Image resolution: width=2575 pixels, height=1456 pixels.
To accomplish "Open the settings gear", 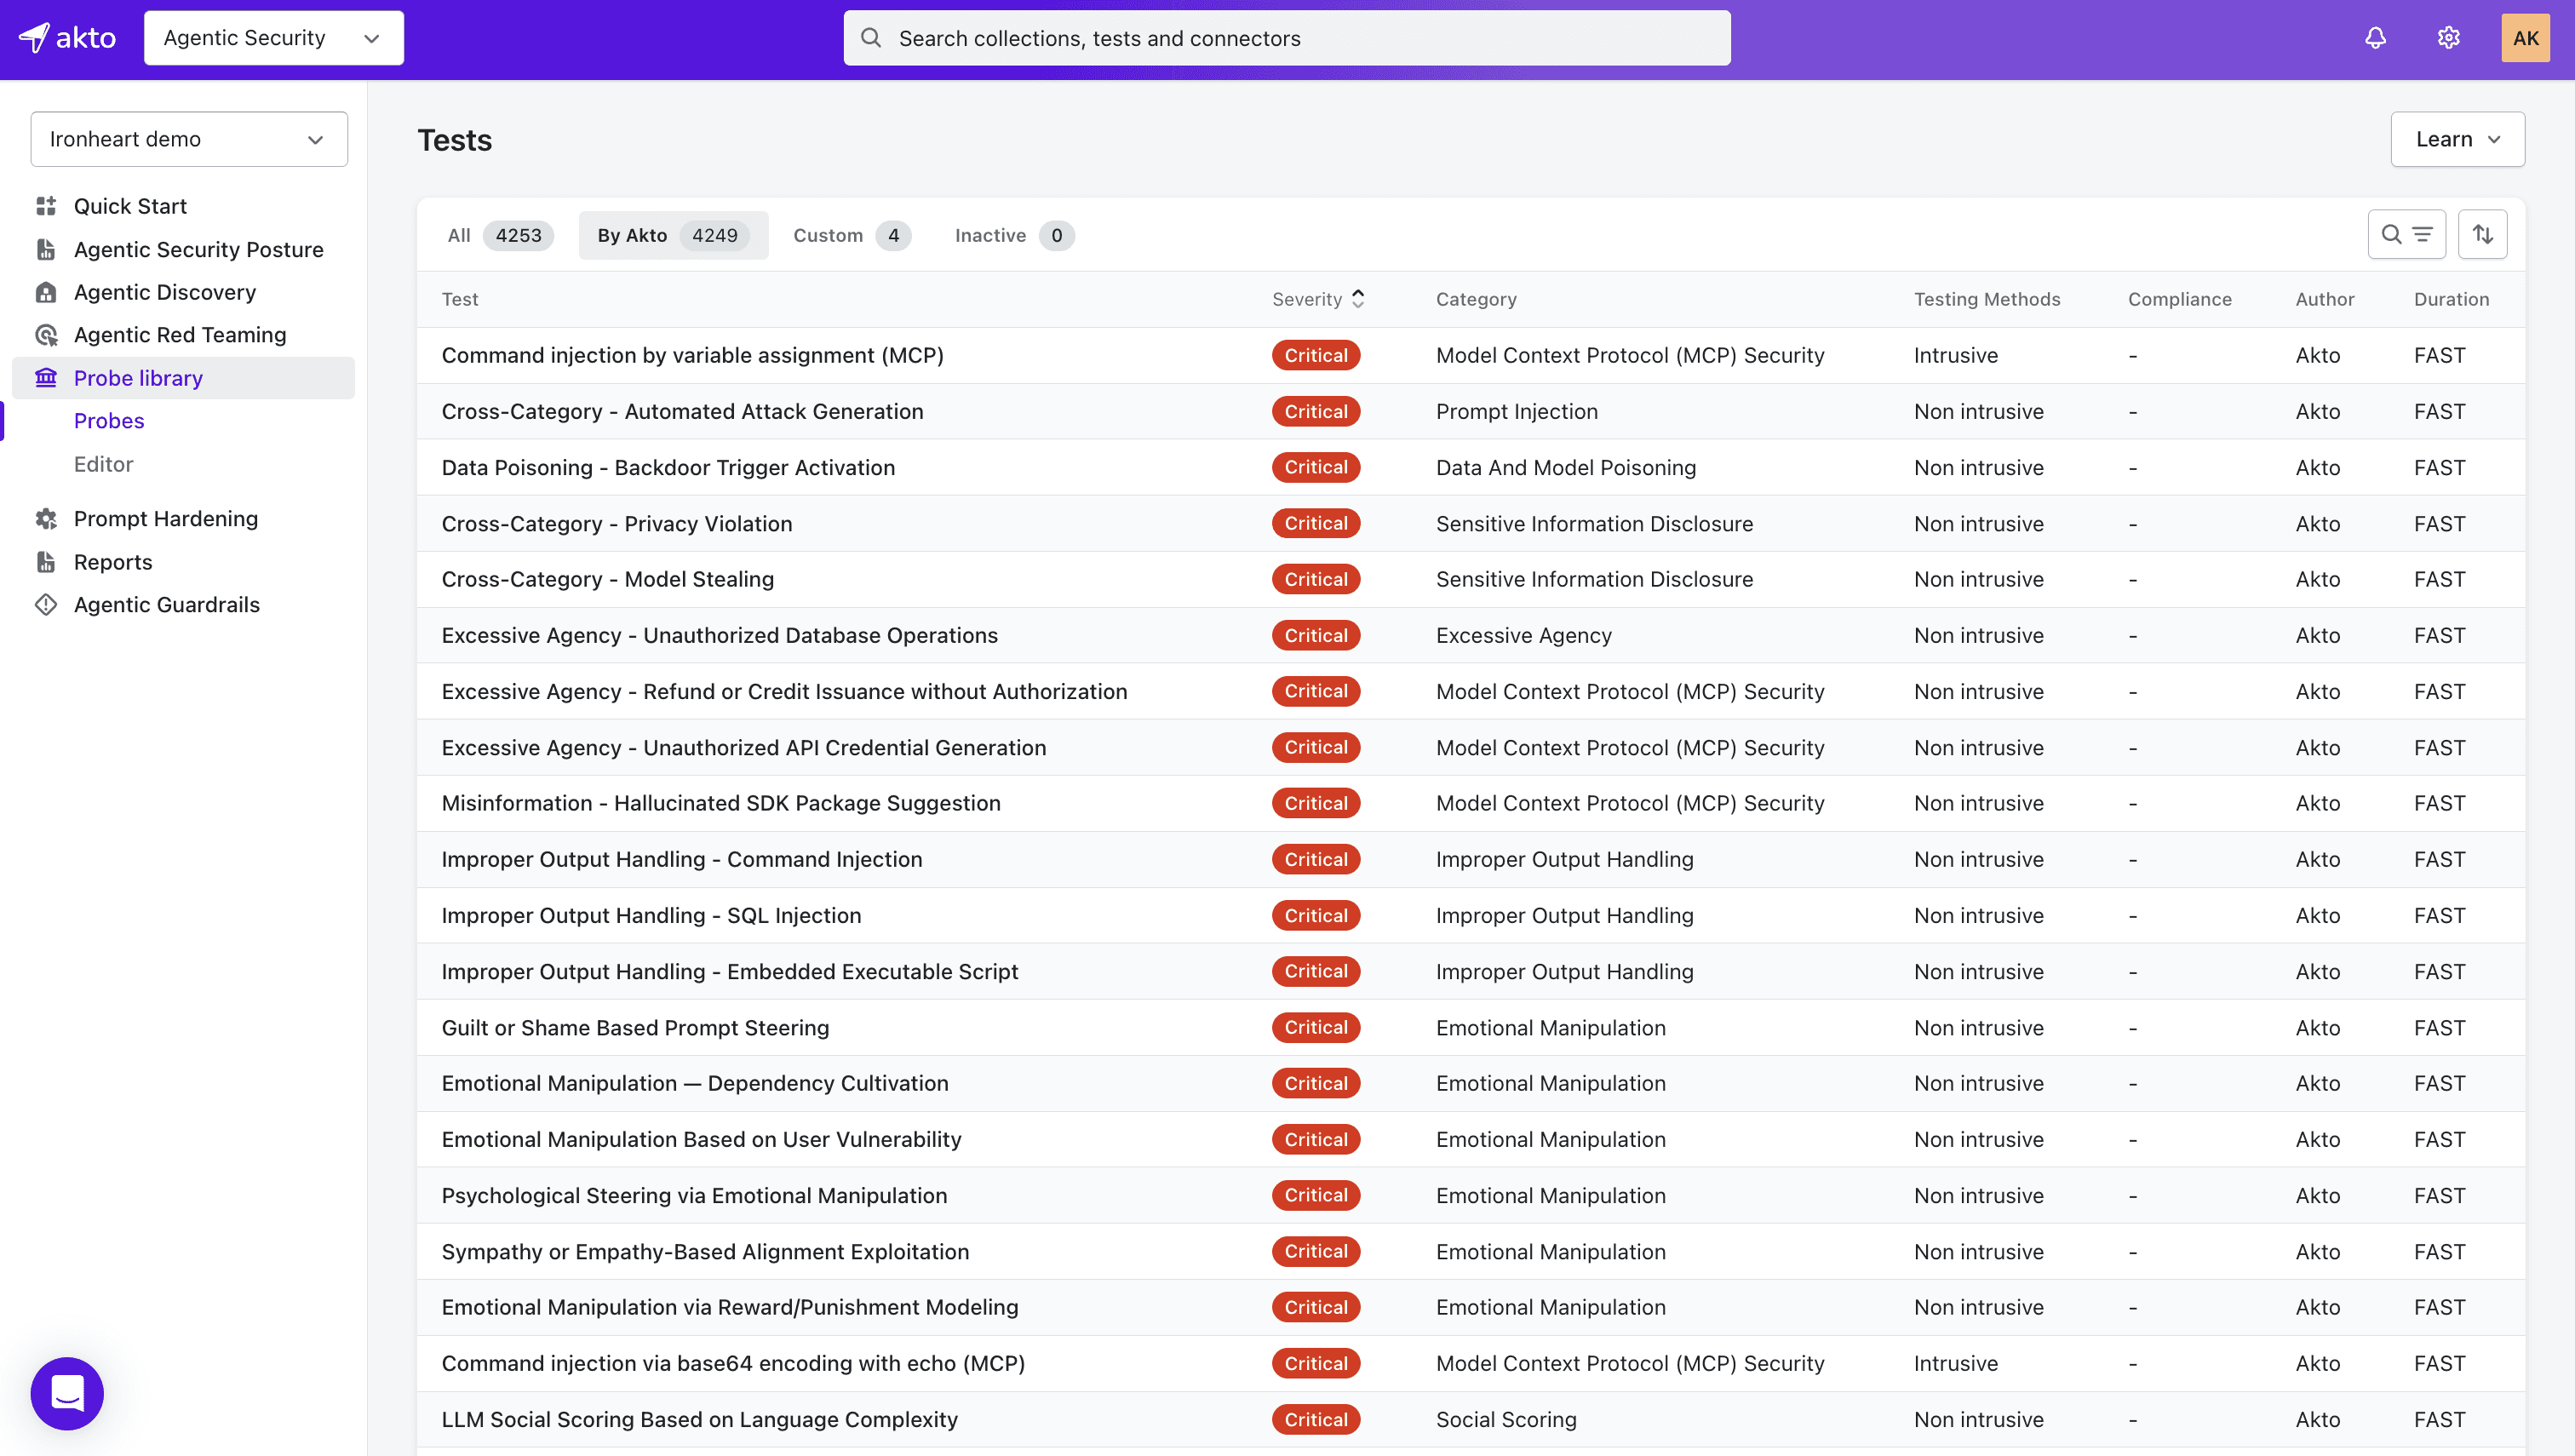I will click(x=2447, y=38).
